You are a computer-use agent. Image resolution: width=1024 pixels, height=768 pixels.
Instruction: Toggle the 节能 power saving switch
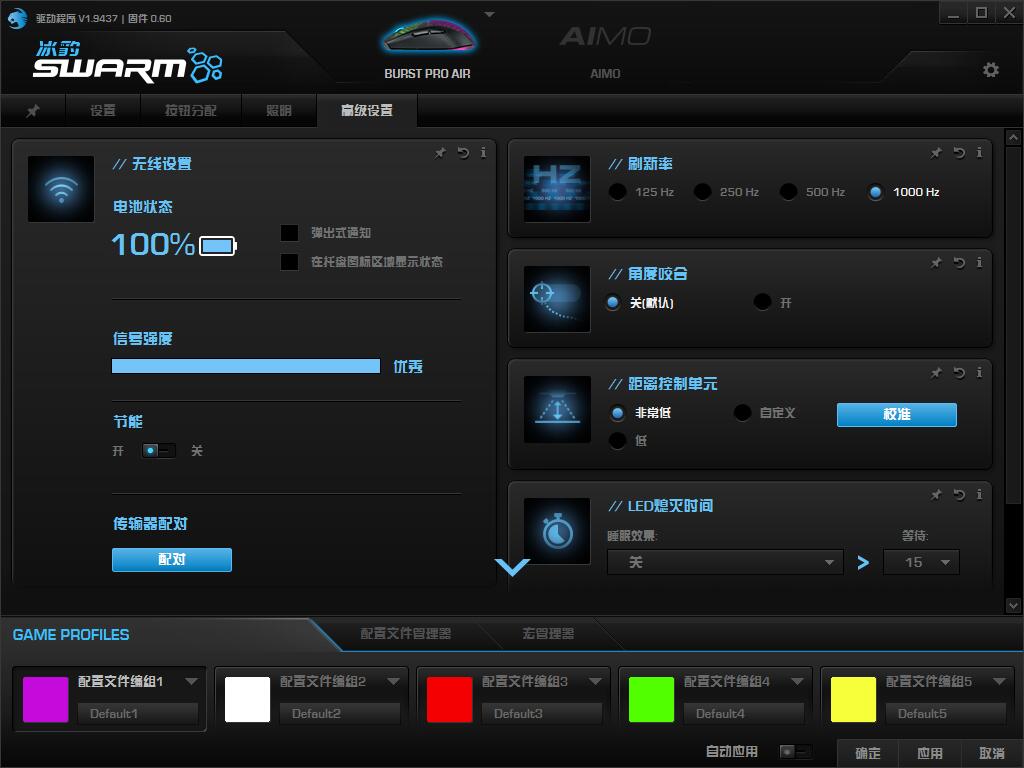(157, 451)
